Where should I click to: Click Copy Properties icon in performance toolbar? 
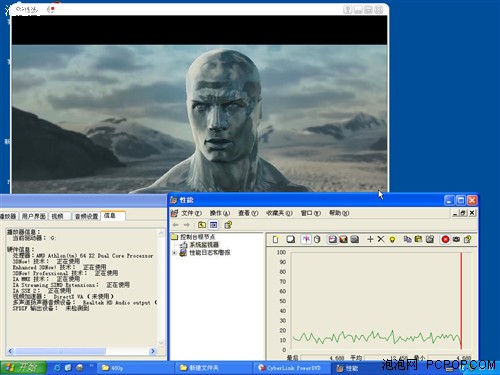pos(407,239)
